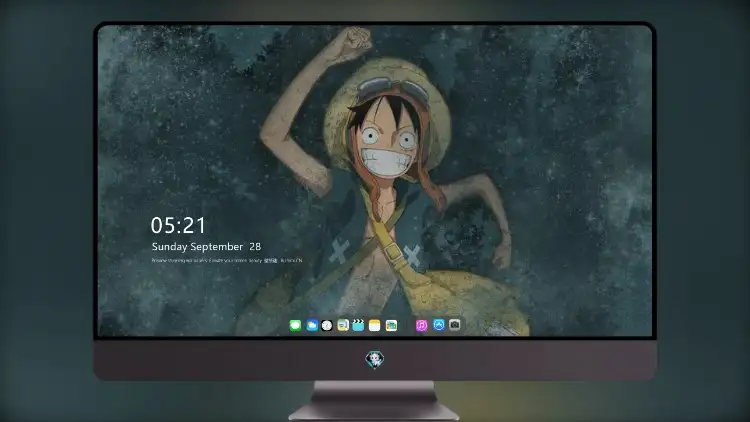Open the blue App Store in the dock
The image size is (750, 422).
coord(439,325)
